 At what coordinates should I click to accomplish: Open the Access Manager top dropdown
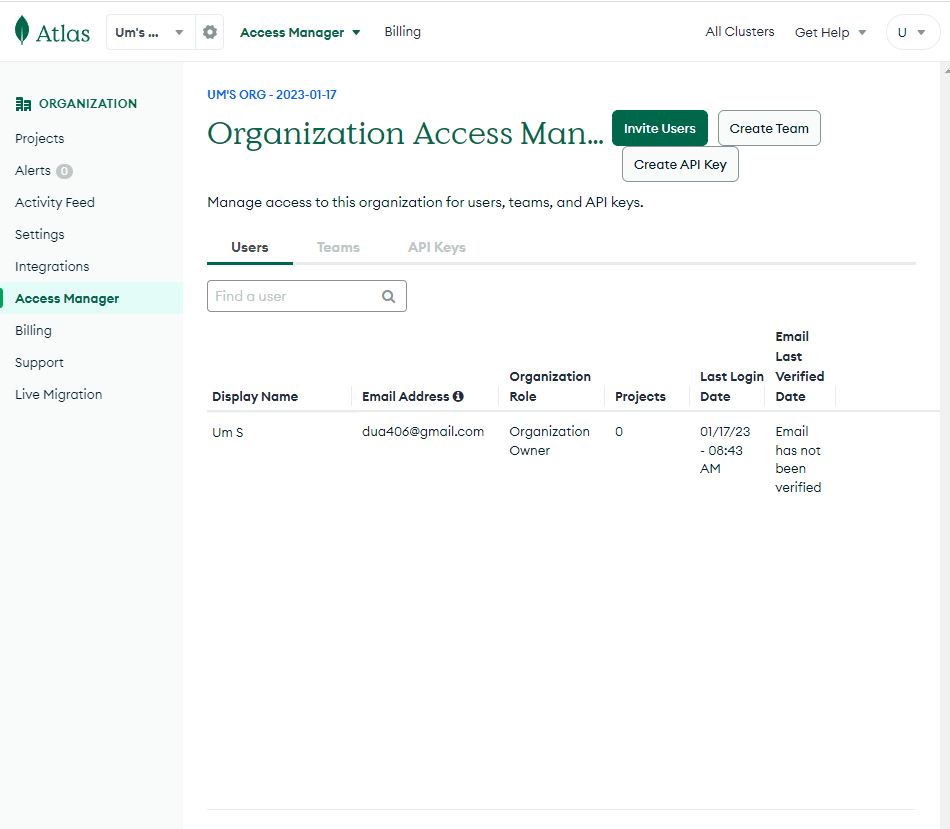(300, 33)
